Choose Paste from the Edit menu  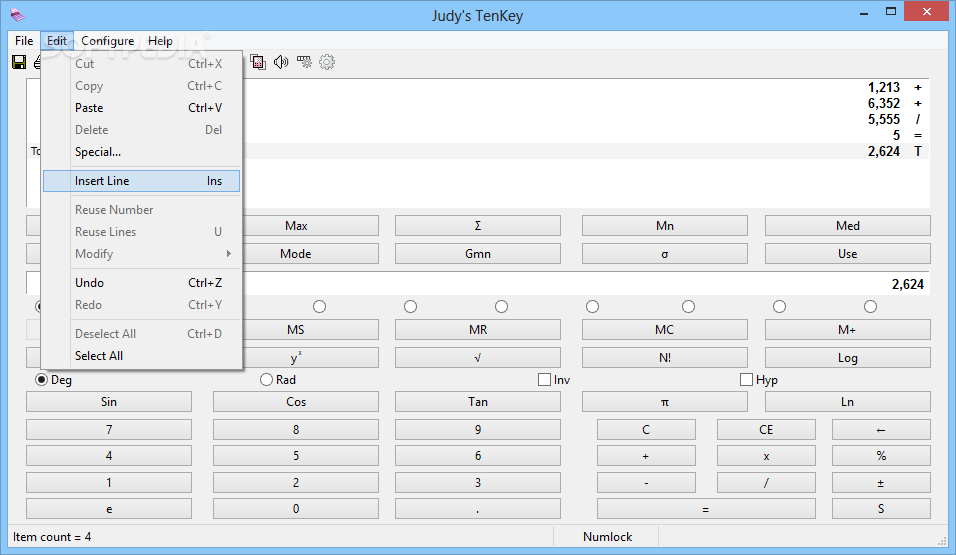click(x=141, y=108)
